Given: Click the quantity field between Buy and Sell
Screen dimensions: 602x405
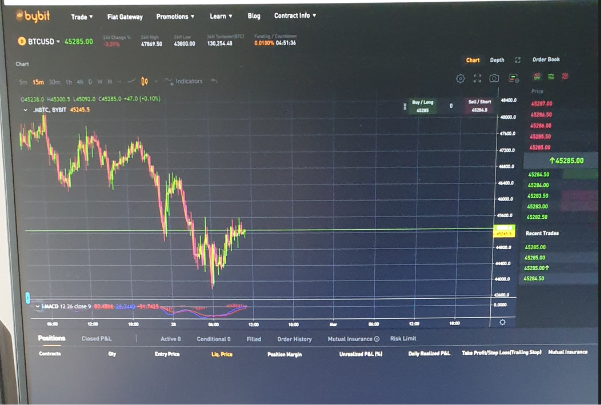Looking at the screenshot, I should coord(451,106).
